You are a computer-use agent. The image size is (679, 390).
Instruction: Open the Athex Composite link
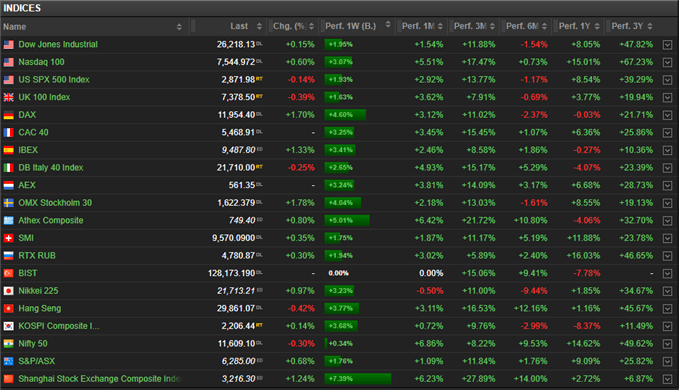point(51,220)
